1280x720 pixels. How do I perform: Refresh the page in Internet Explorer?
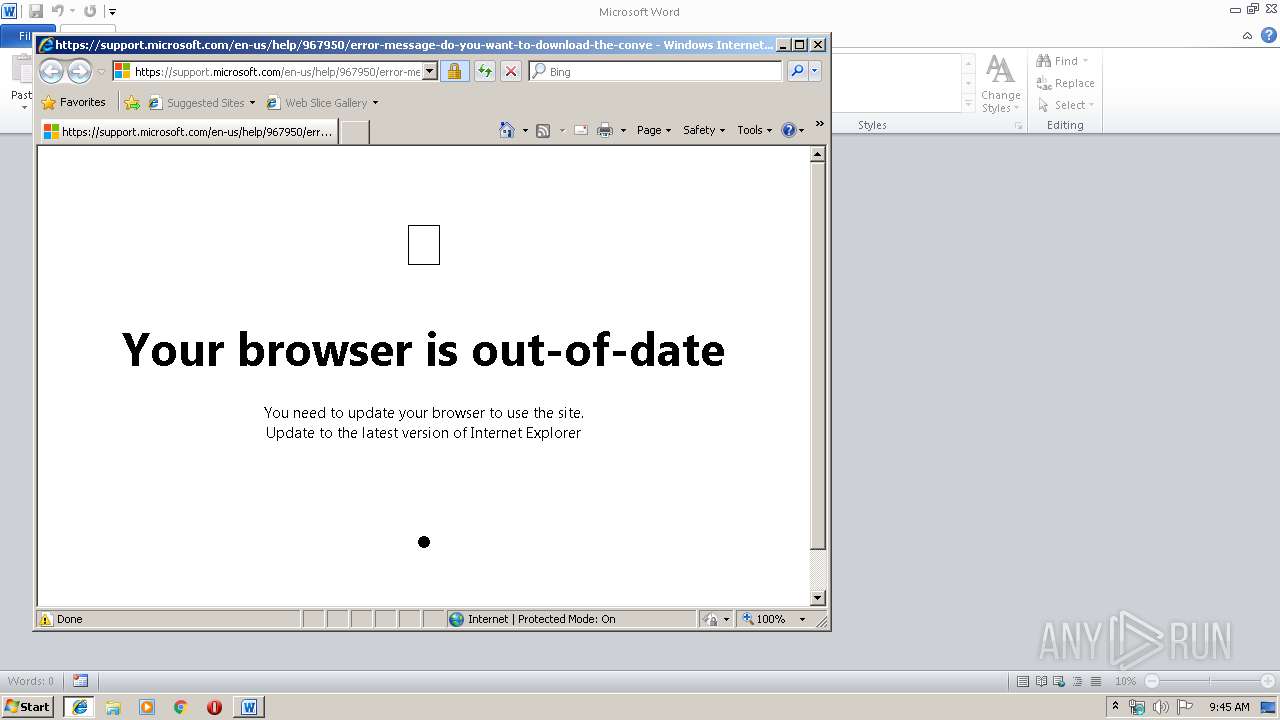(485, 72)
